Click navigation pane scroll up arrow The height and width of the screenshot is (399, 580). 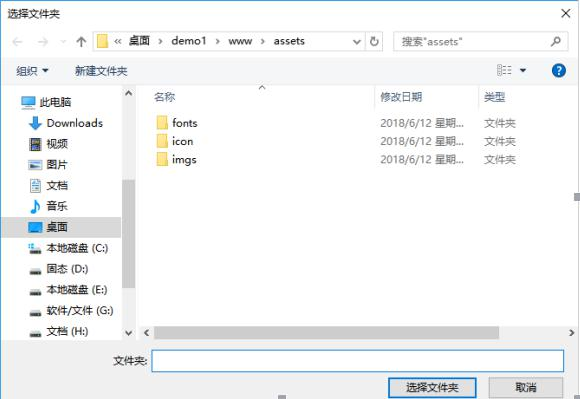click(x=128, y=93)
